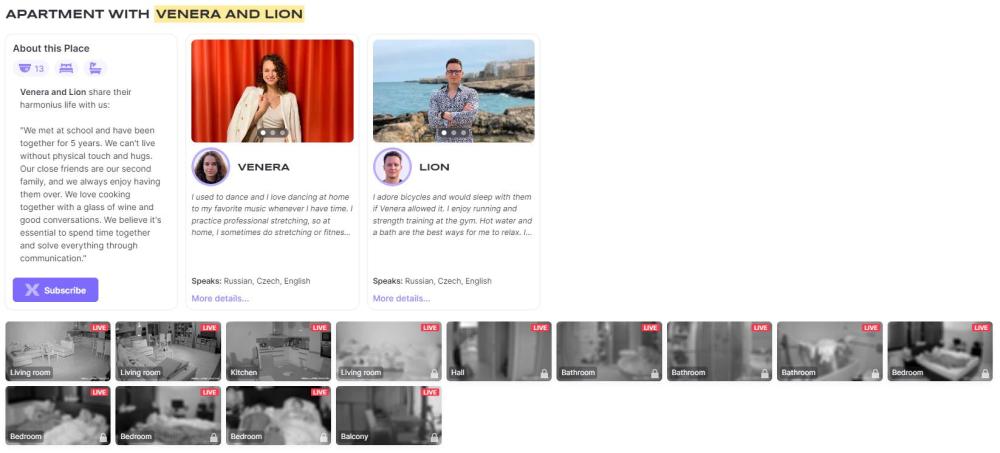Click the VENERA name heading

click(263, 167)
